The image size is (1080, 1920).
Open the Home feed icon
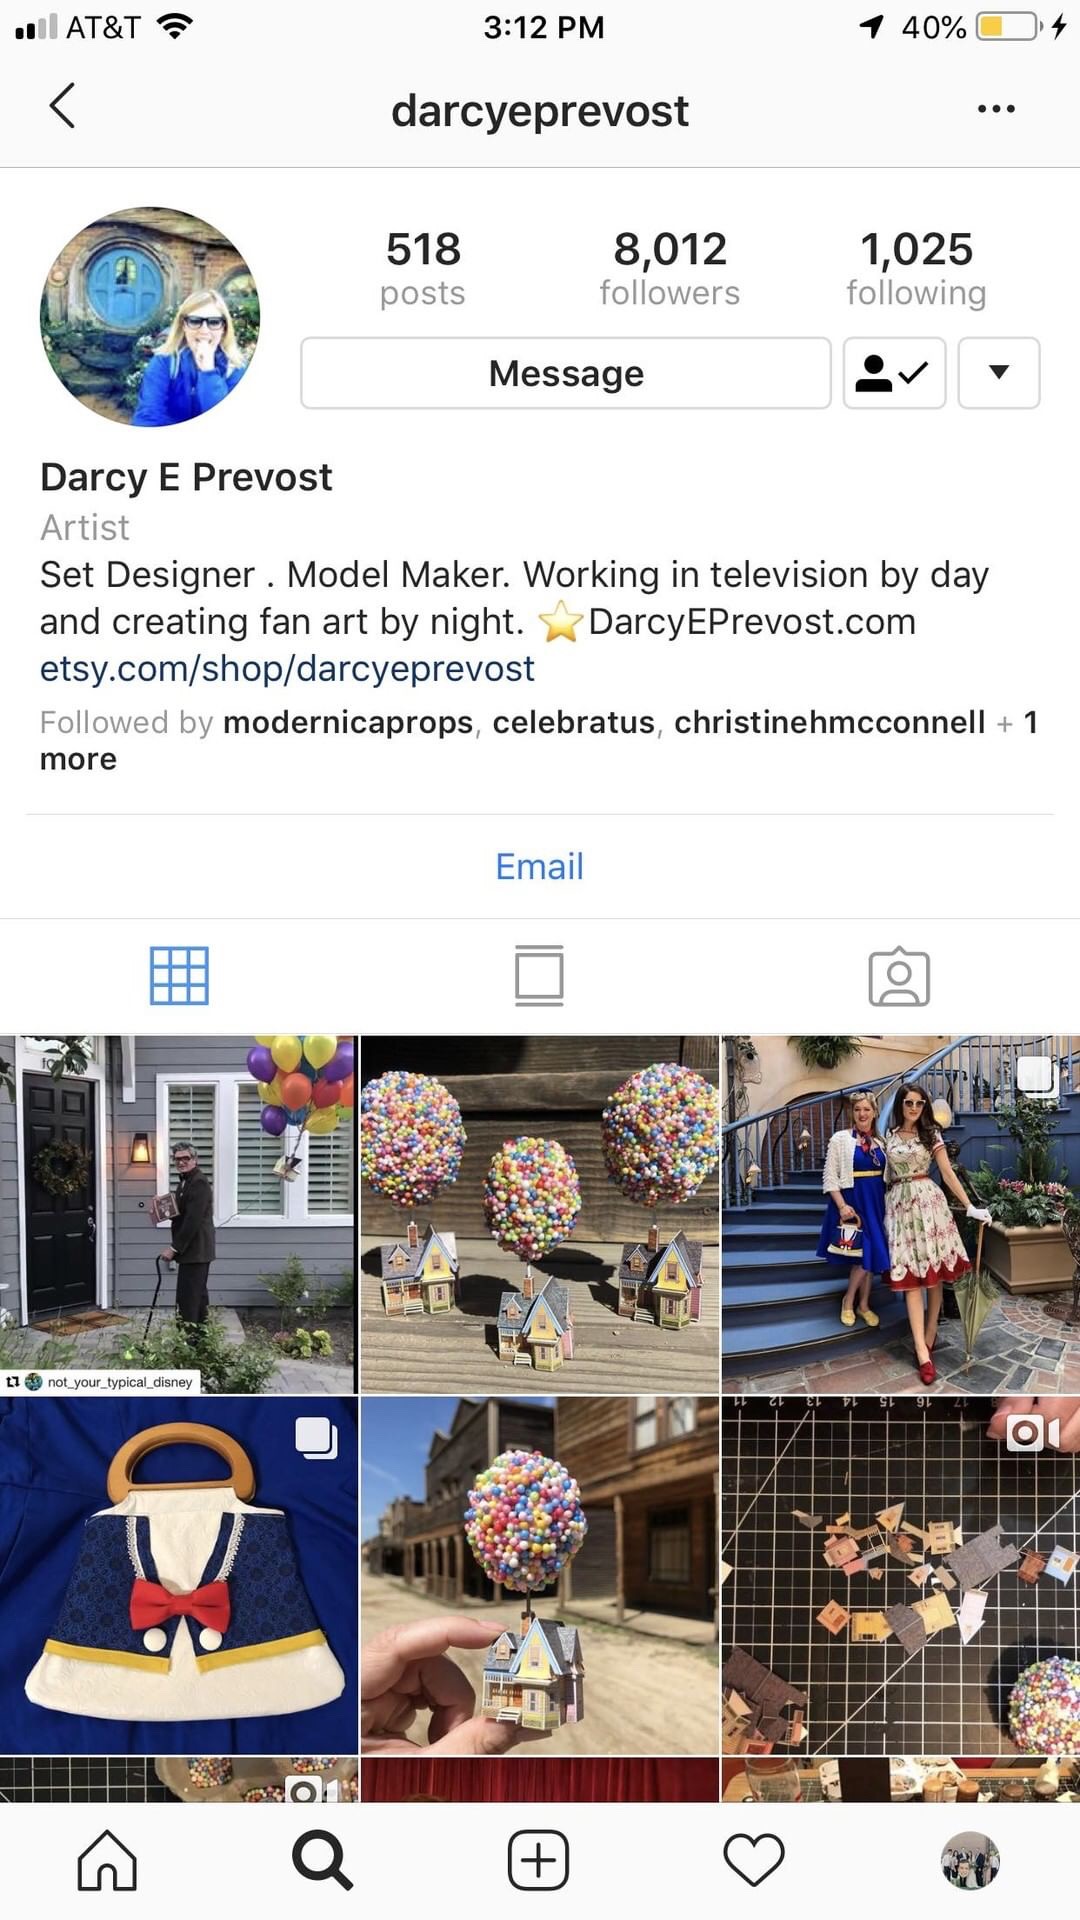107,1861
